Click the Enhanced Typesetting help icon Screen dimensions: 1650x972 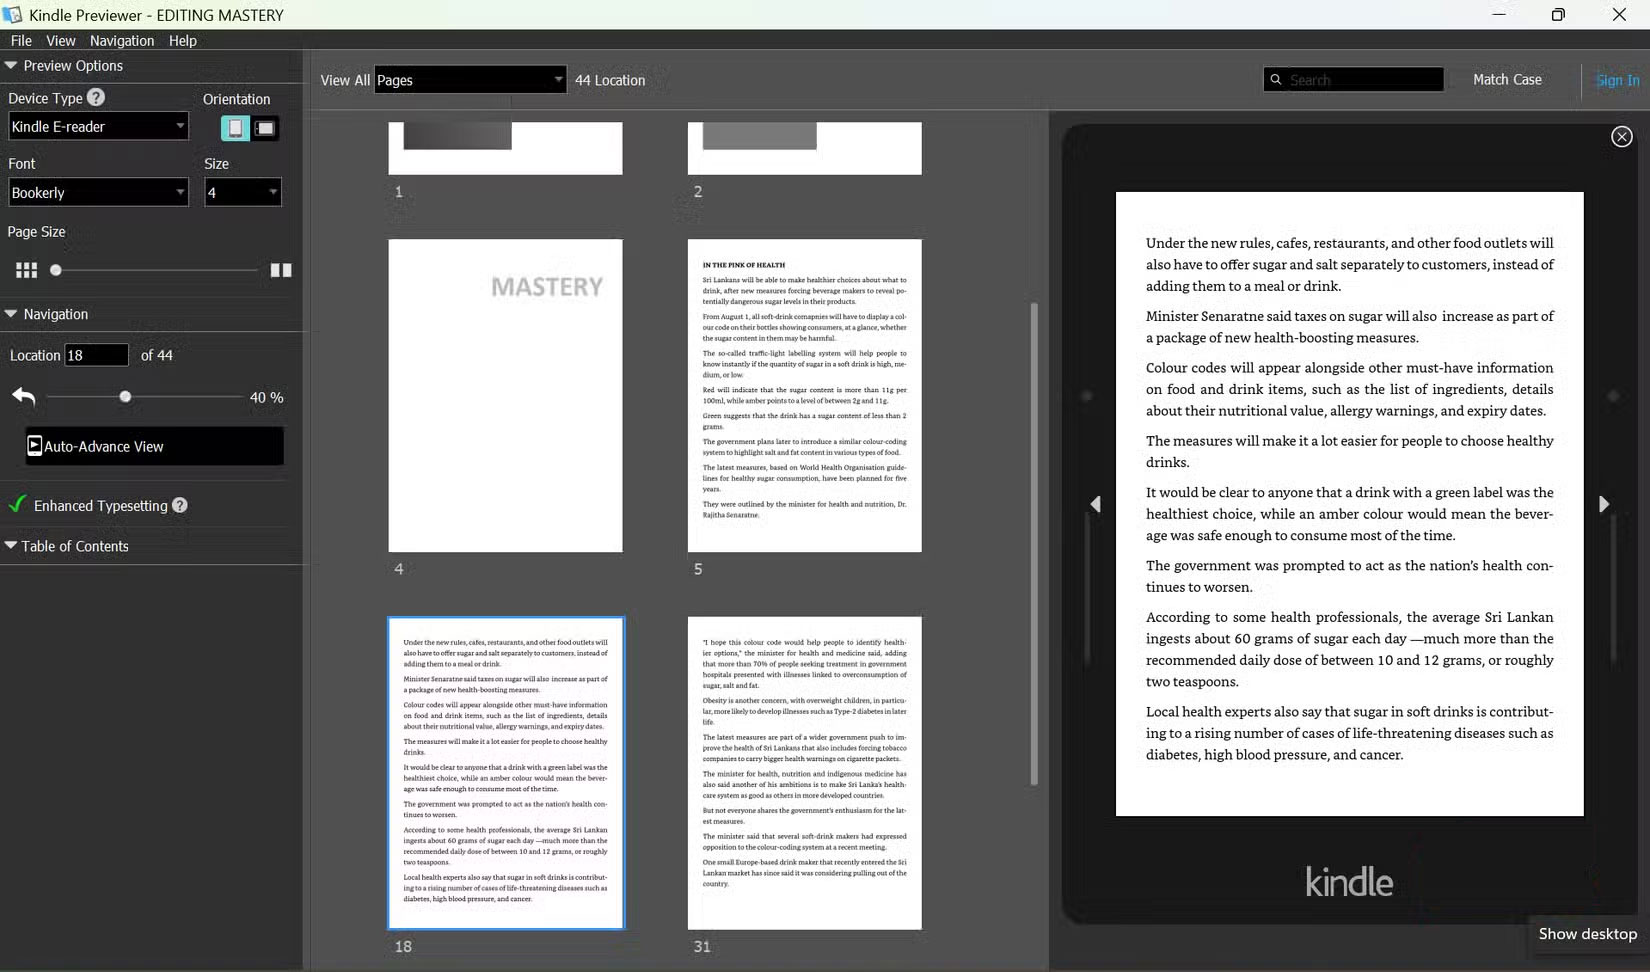pos(181,505)
